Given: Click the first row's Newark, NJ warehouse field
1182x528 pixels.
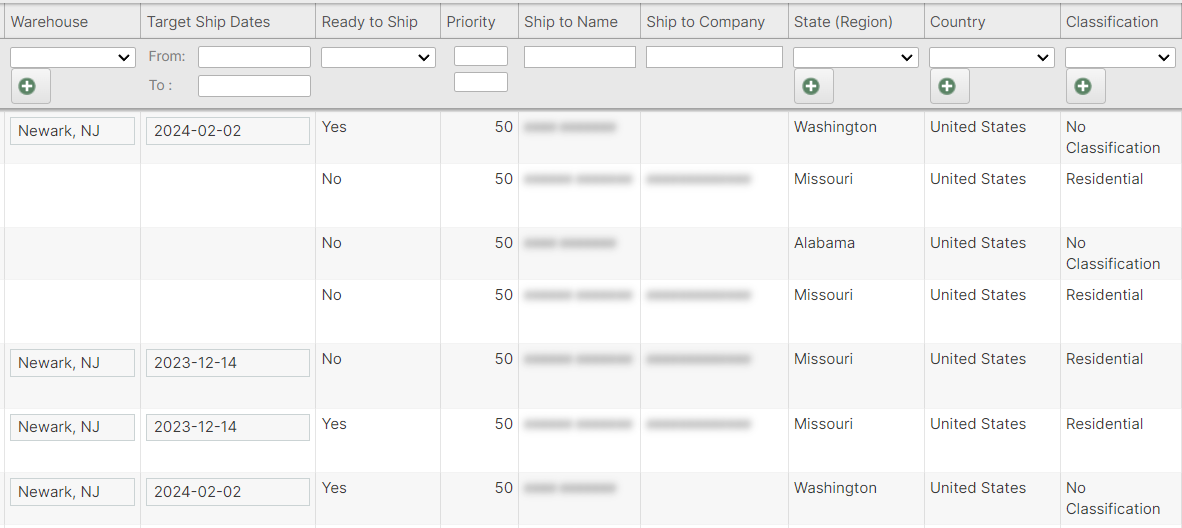Looking at the screenshot, I should pos(72,131).
